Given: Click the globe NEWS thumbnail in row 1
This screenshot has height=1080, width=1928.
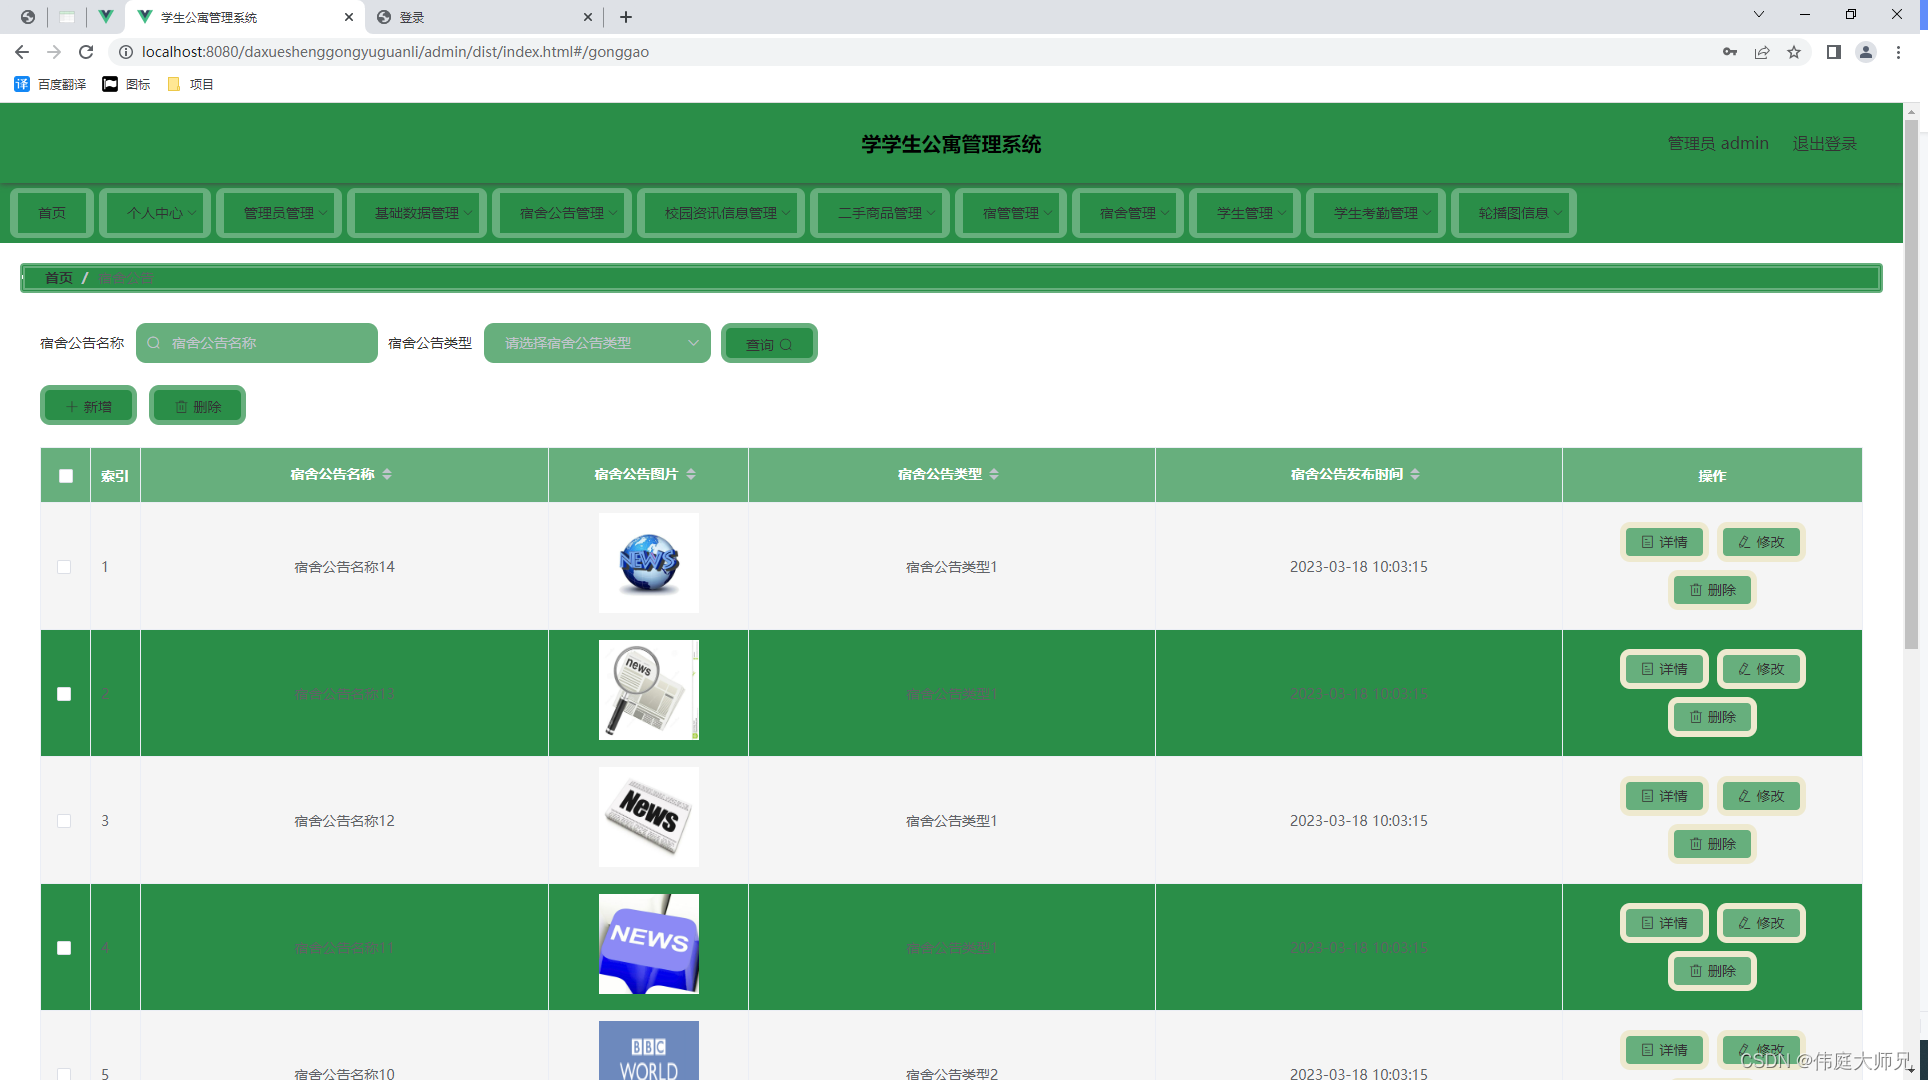Looking at the screenshot, I should pyautogui.click(x=649, y=563).
